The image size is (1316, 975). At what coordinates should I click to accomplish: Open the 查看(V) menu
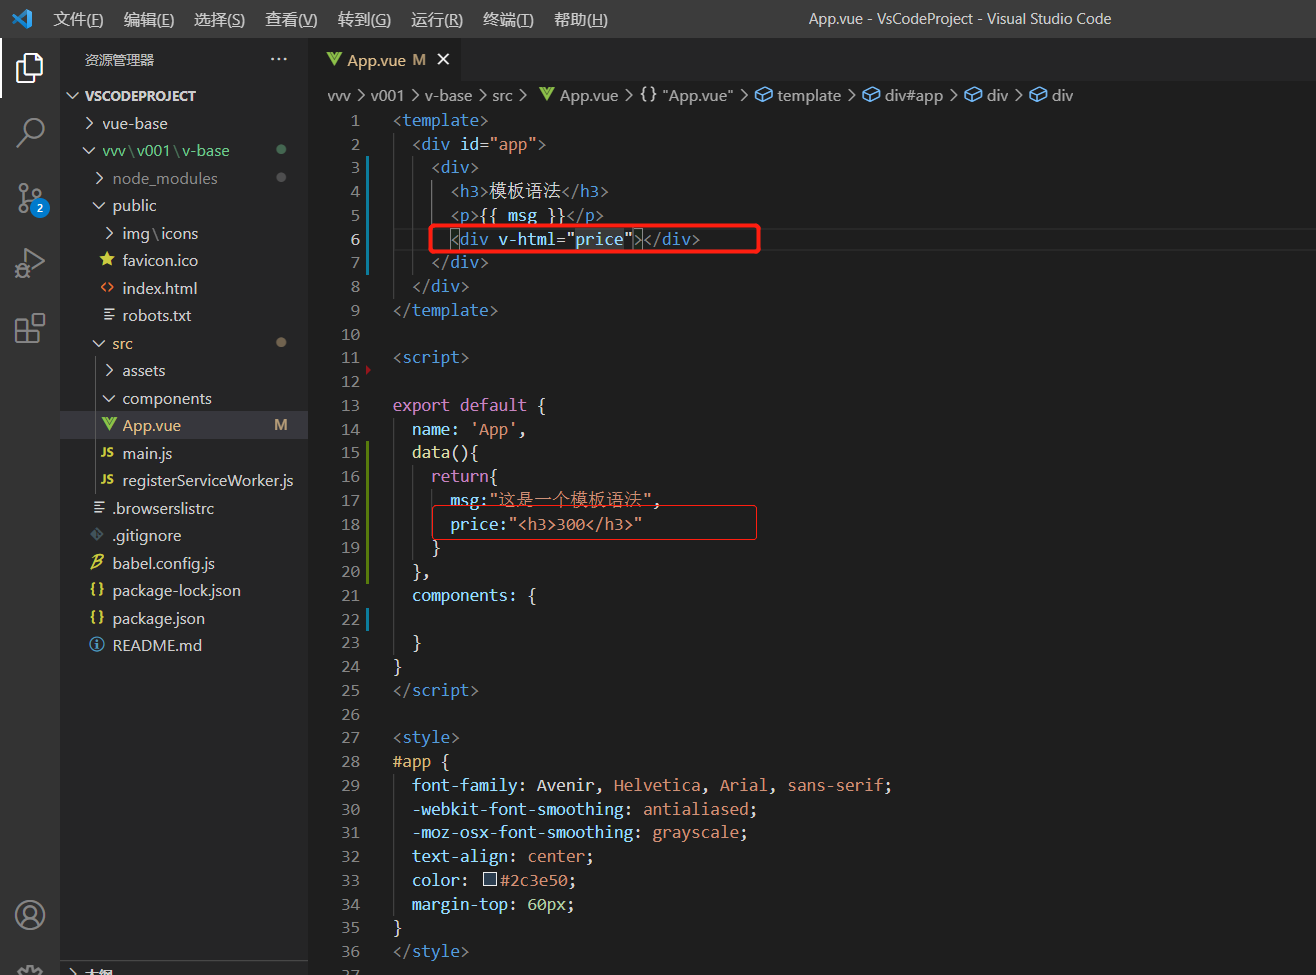[291, 19]
